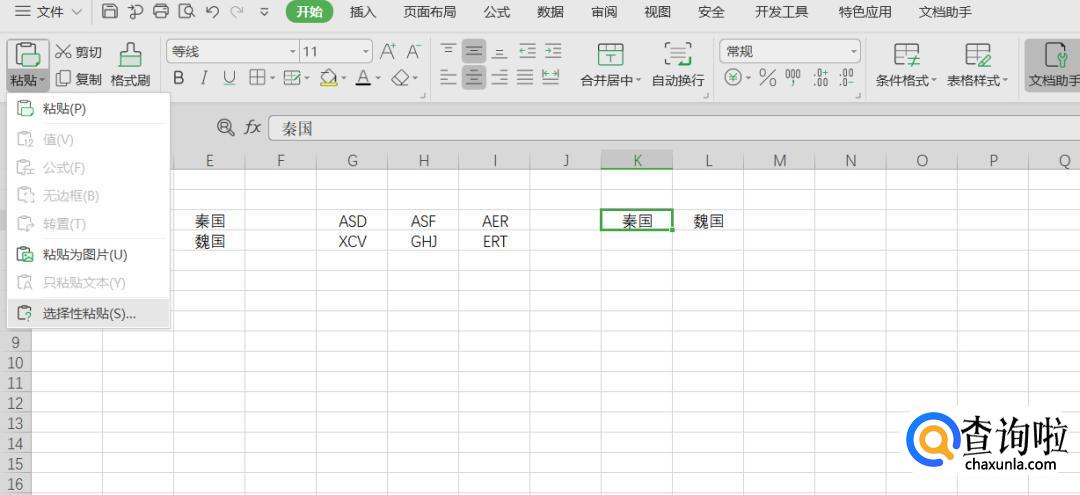Viewport: 1080px width, 495px height.
Task: Switch to the 插入 ribbon tab
Action: coord(363,12)
